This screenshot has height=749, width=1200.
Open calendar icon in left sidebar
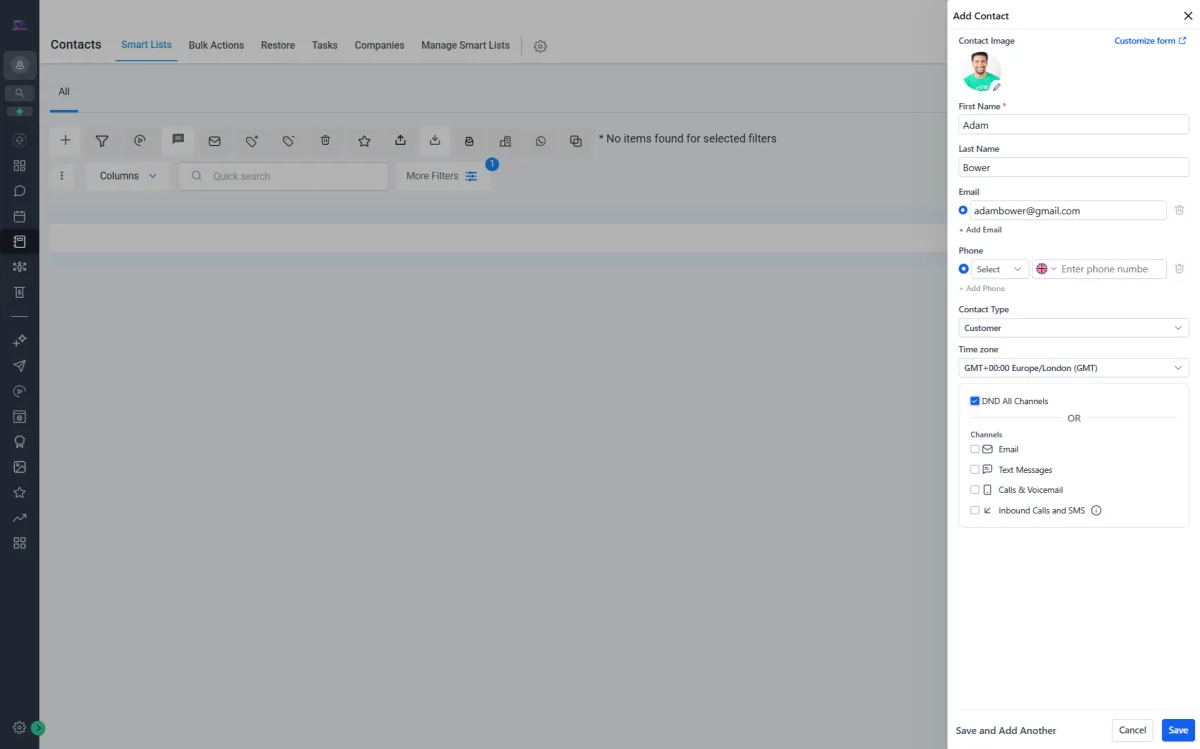(x=19, y=216)
